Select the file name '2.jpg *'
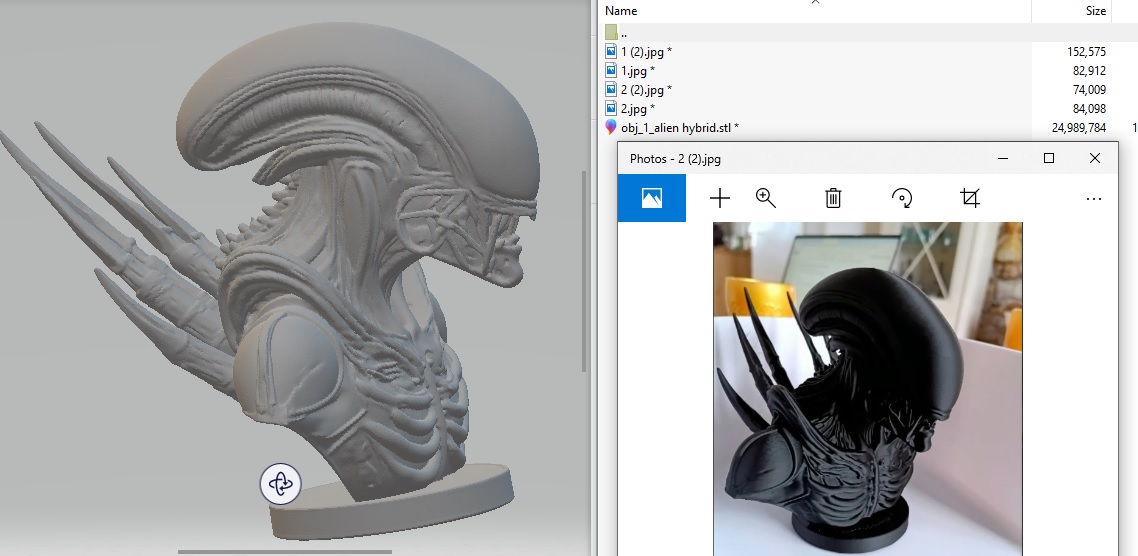 click(x=639, y=109)
